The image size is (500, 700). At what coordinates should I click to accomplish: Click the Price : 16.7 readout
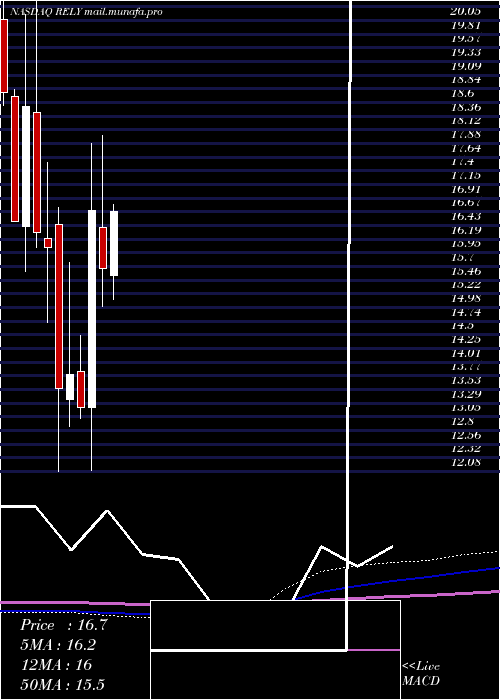64,625
